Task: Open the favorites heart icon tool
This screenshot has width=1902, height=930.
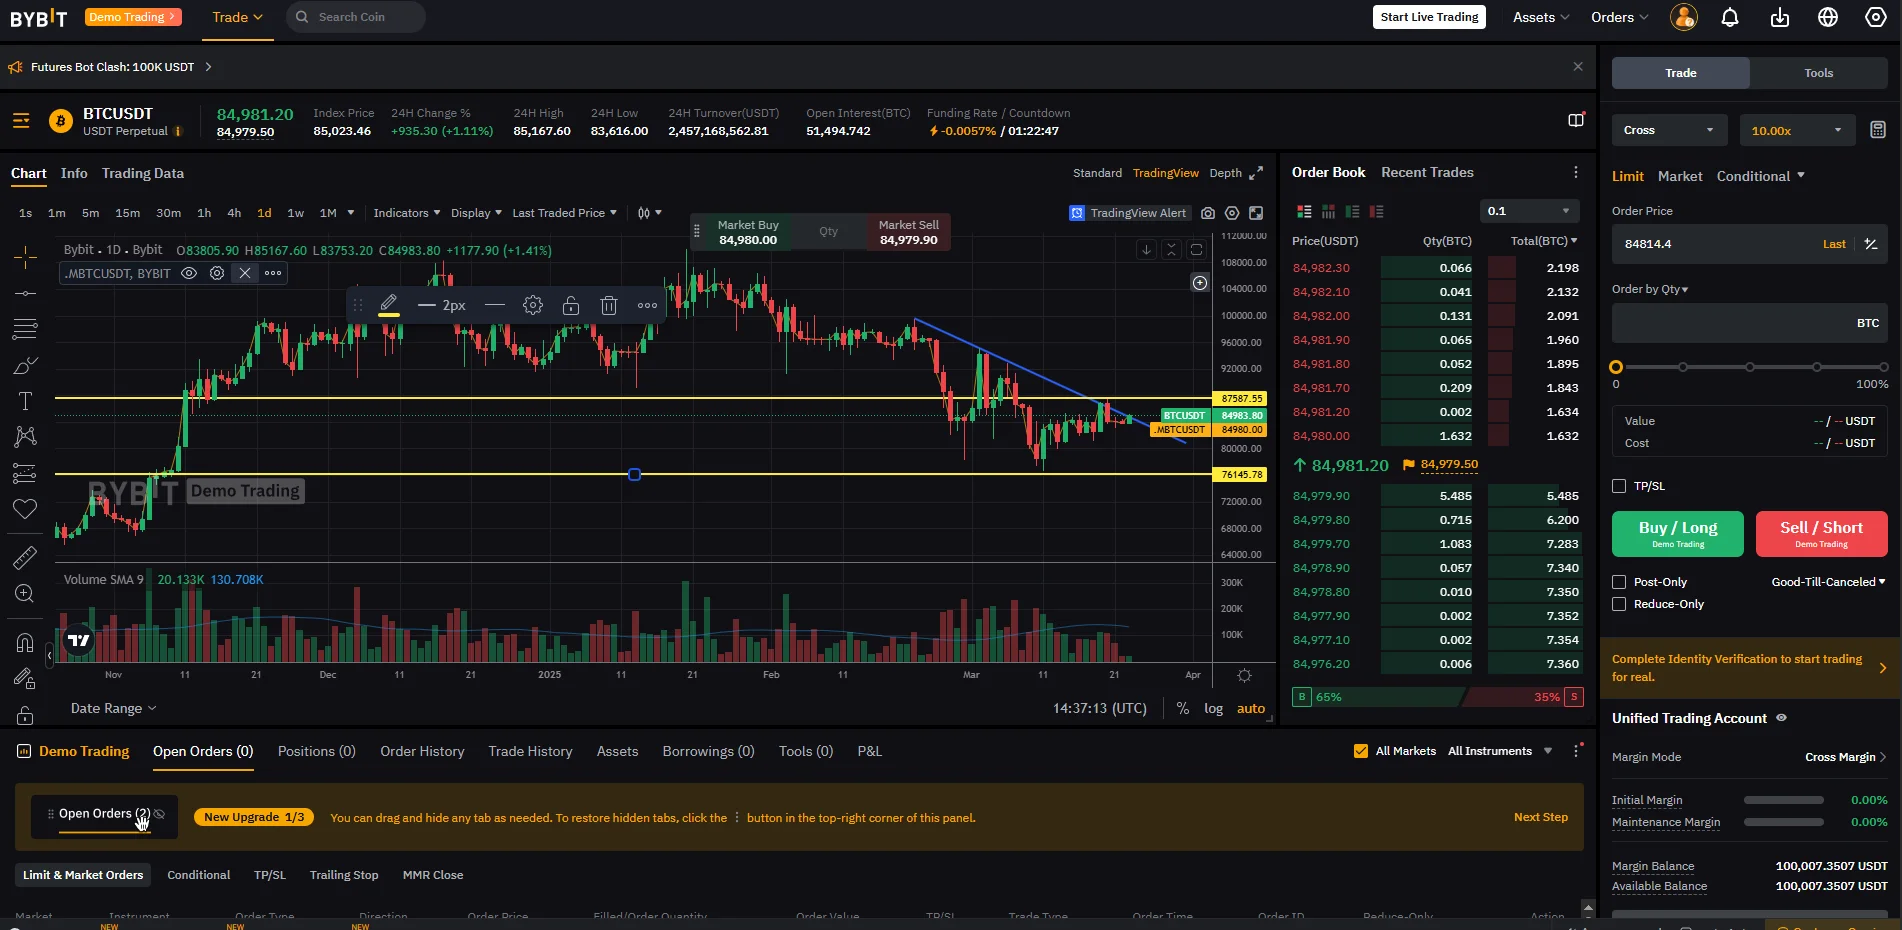Action: (25, 509)
